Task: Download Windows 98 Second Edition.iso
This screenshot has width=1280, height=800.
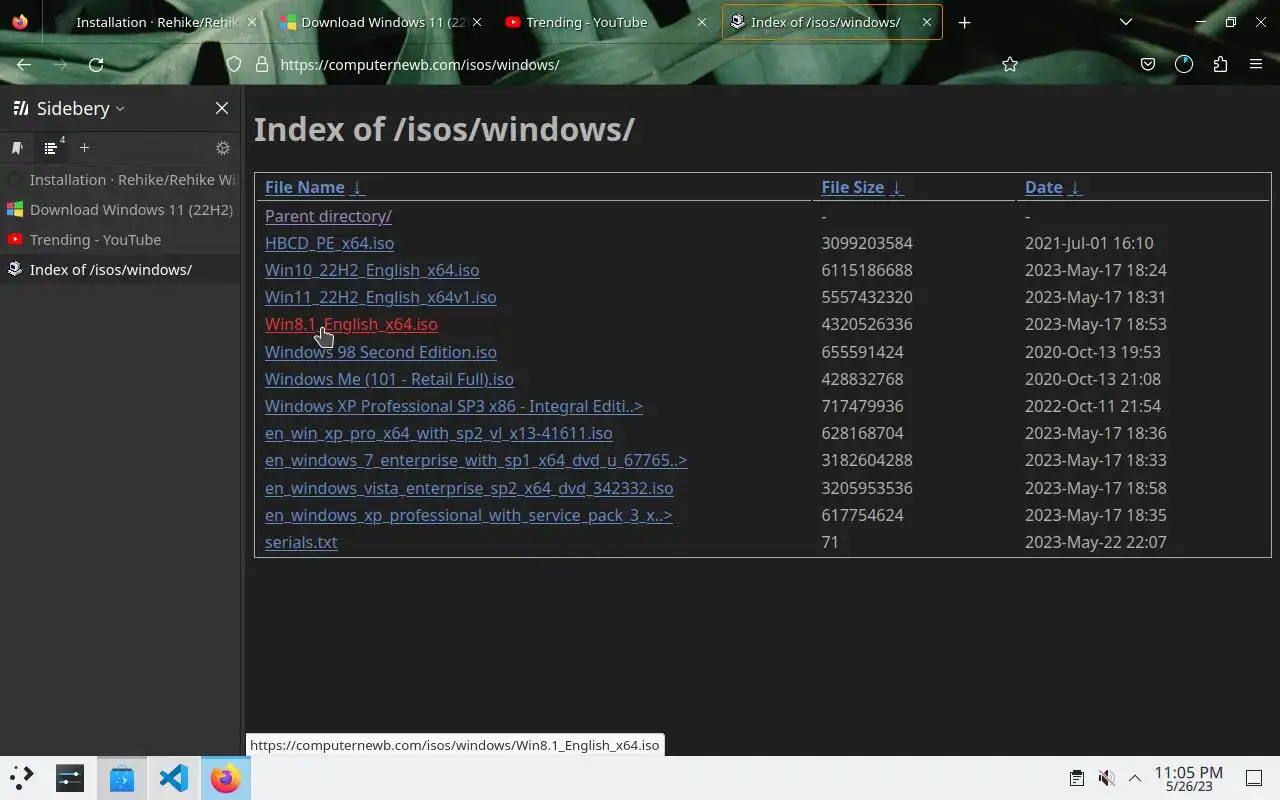Action: pos(380,352)
